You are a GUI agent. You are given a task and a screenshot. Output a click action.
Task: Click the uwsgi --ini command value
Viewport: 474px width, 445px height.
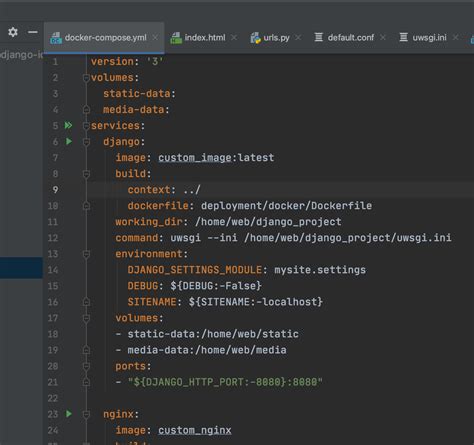click(311, 238)
